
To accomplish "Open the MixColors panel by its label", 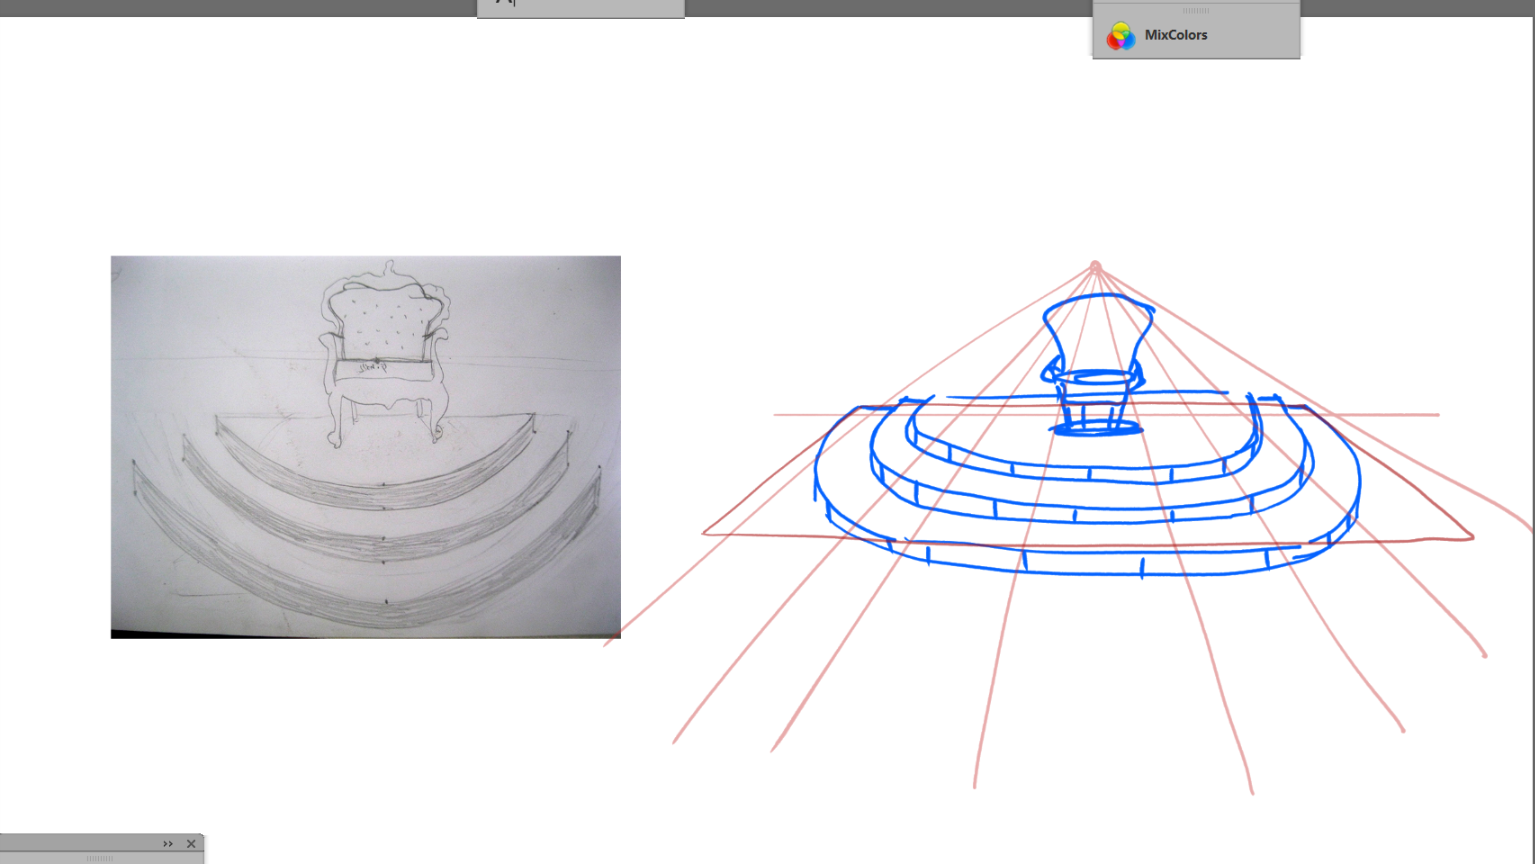I will tap(1175, 35).
